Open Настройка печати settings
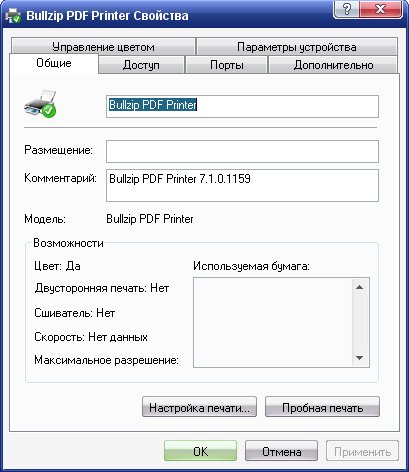This screenshot has width=409, height=472. tap(199, 407)
